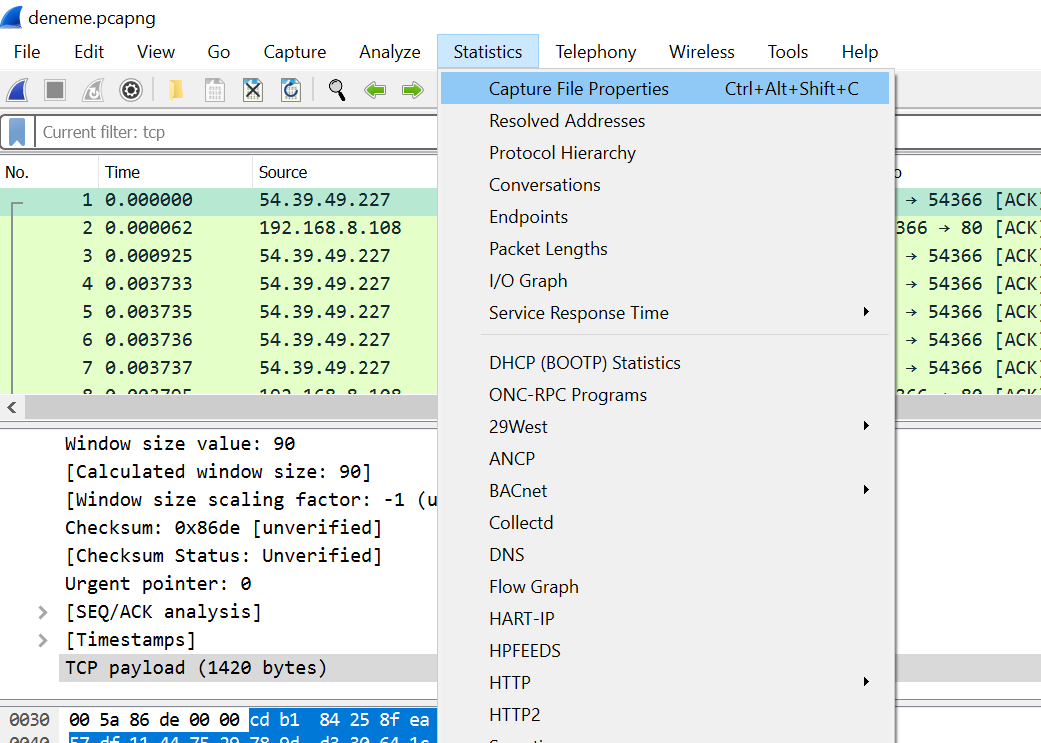Expand Service Response Time submenu
This screenshot has width=1041, height=743.
click(665, 313)
